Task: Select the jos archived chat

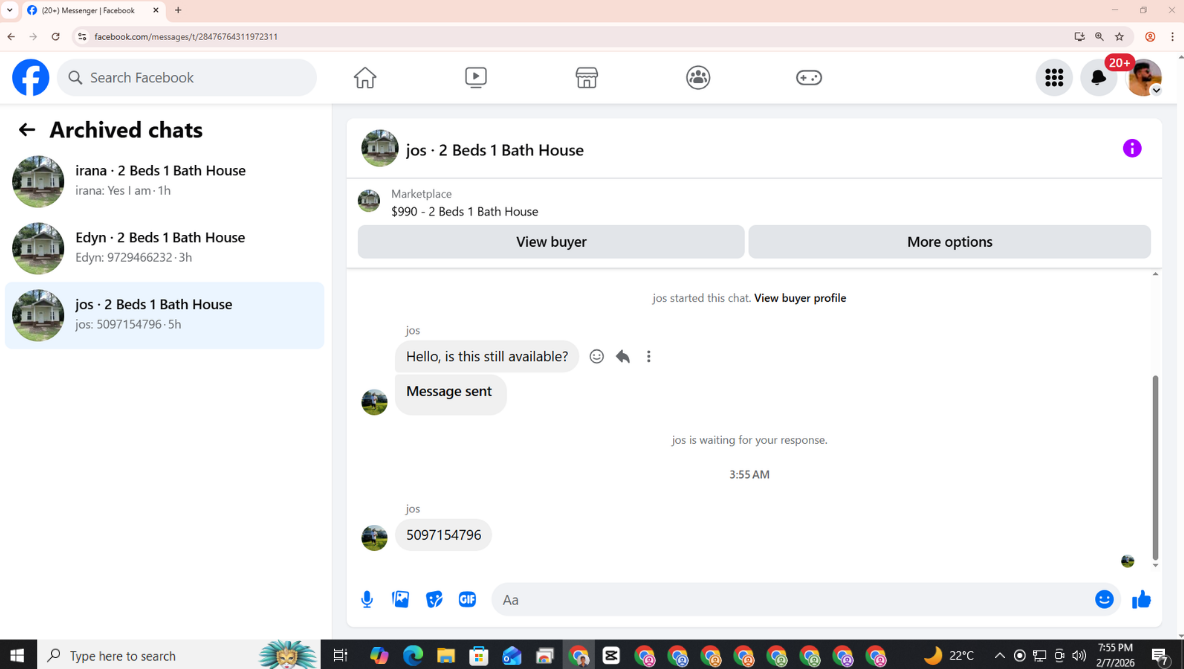Action: pos(165,316)
